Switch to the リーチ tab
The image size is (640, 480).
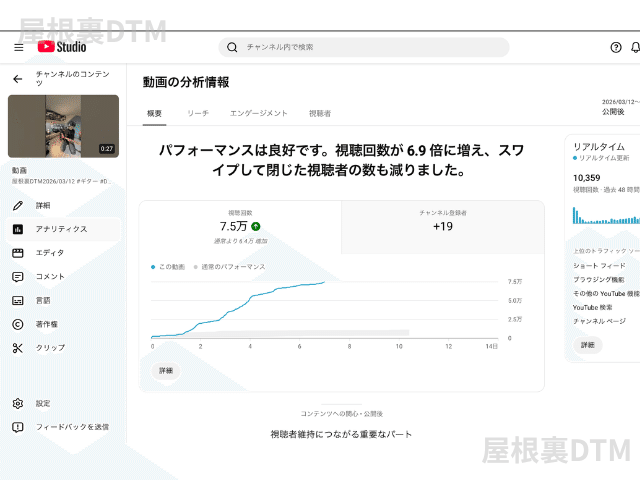pyautogui.click(x=198, y=113)
